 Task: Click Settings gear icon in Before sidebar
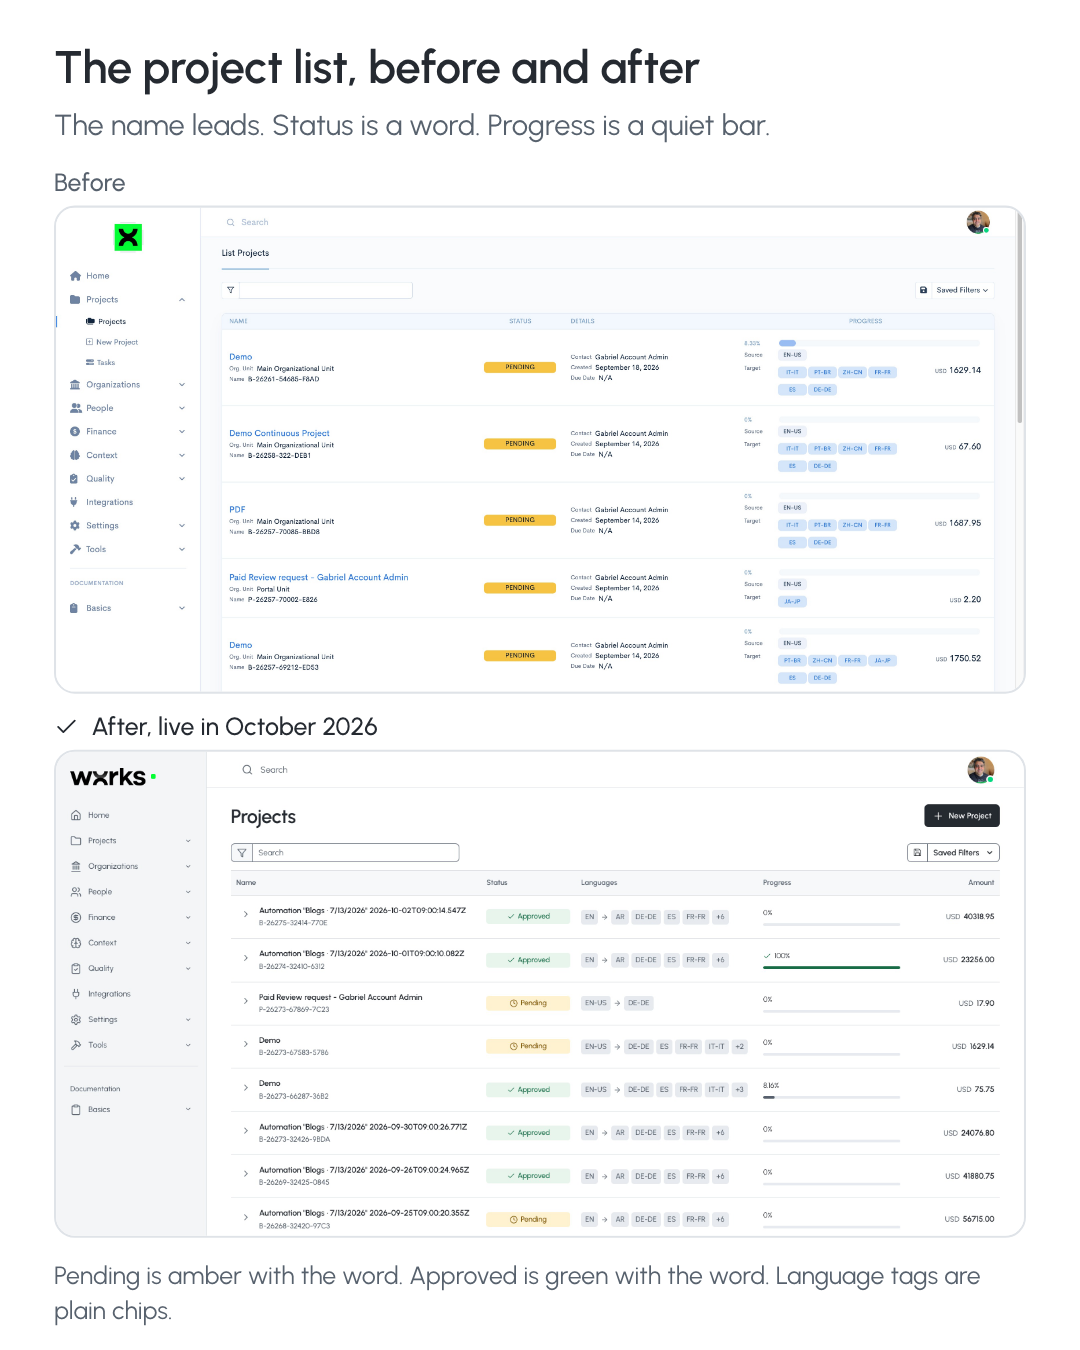coord(75,525)
